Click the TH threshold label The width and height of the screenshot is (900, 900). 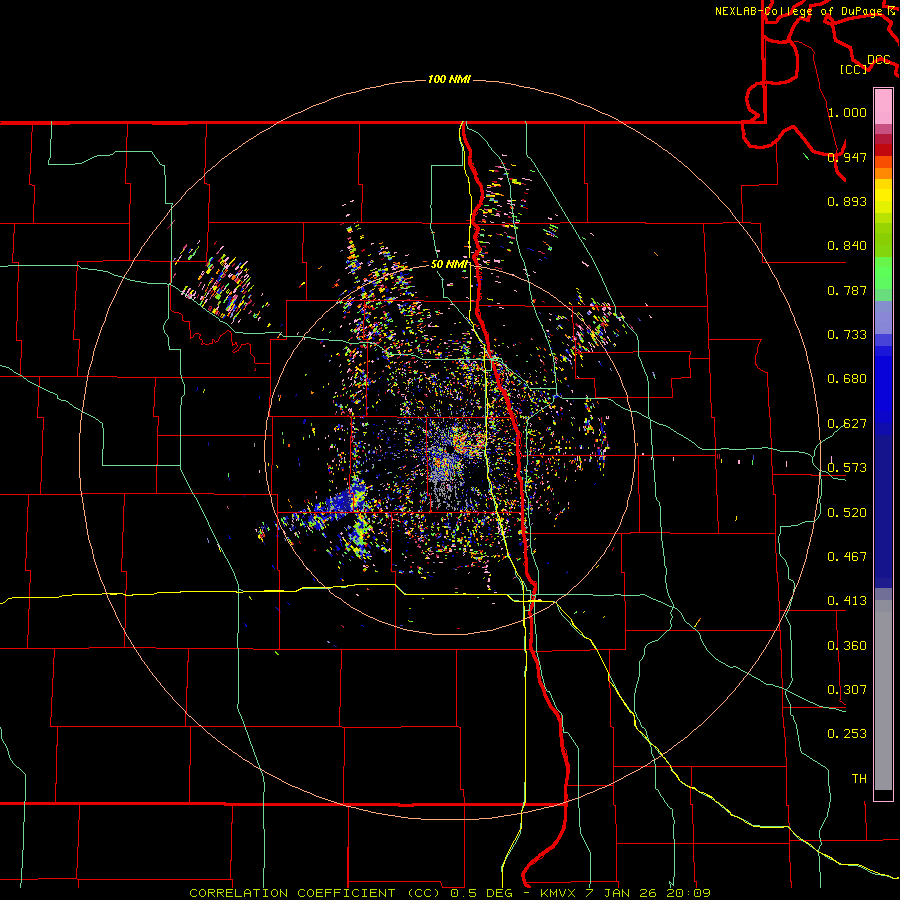coord(859,779)
